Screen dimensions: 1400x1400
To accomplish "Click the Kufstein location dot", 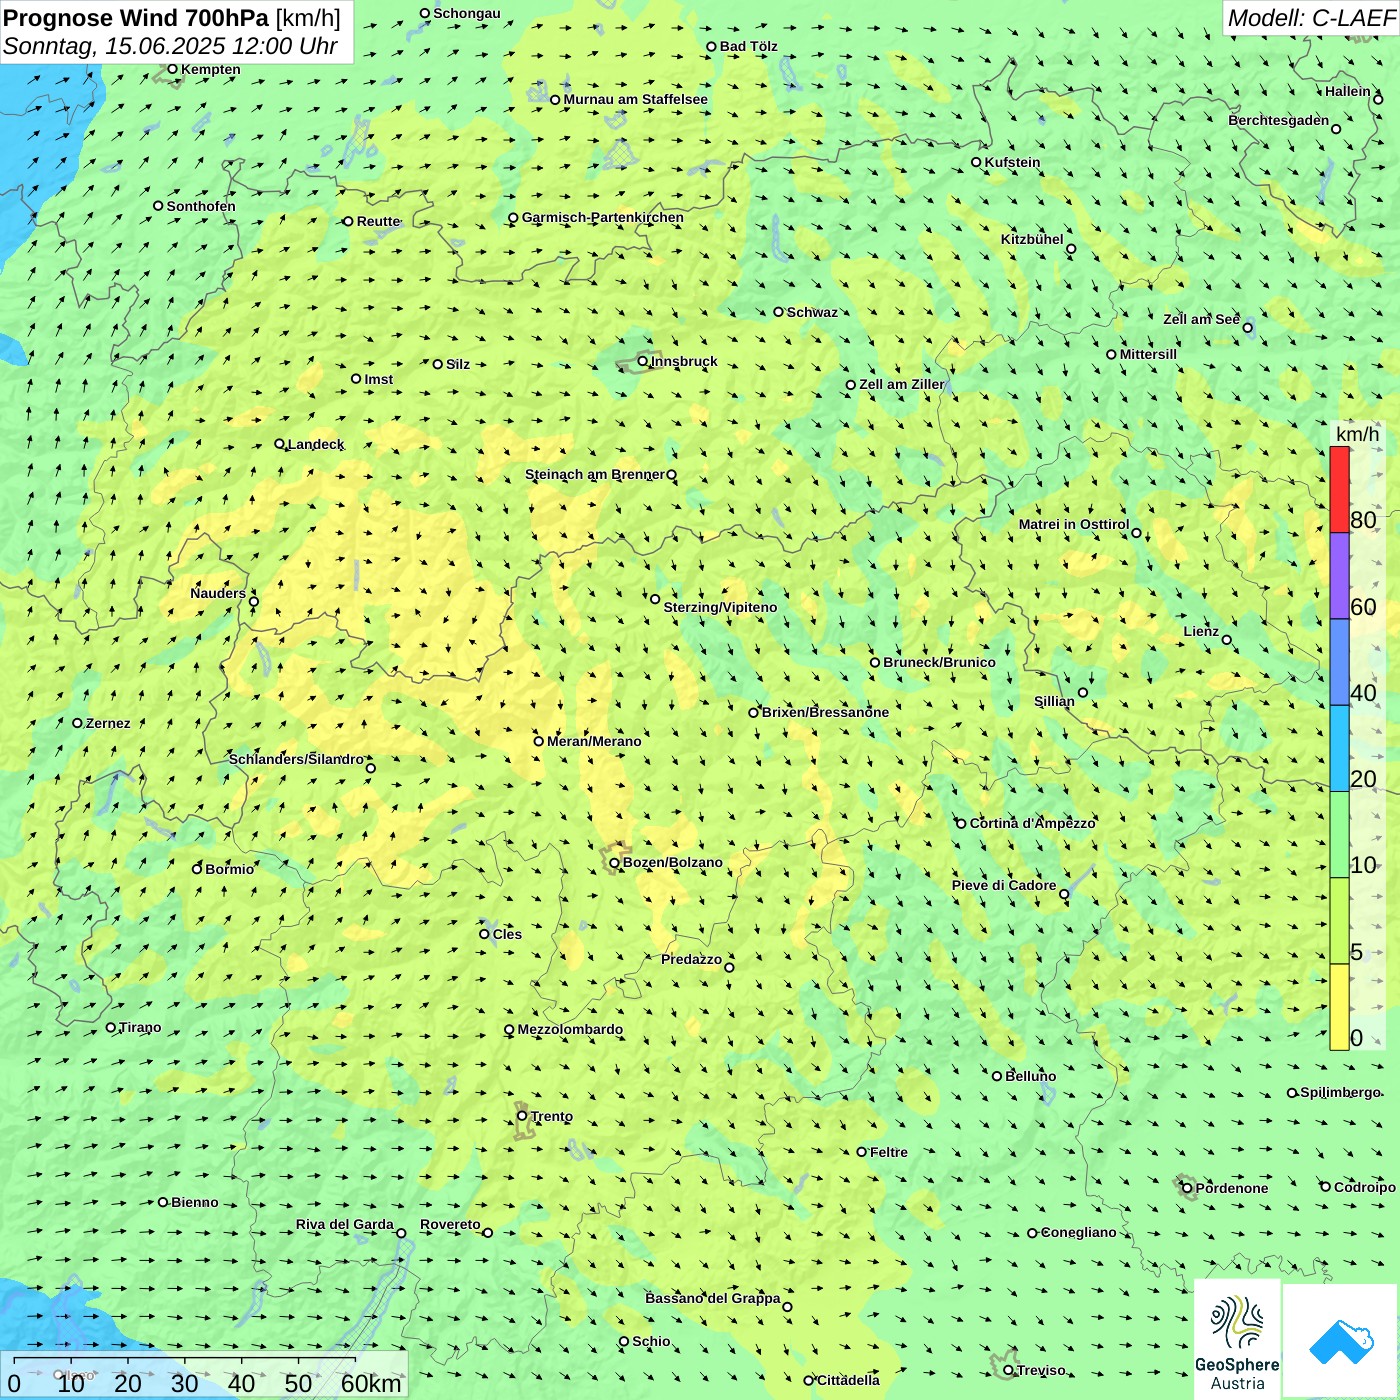I will 977,162.
